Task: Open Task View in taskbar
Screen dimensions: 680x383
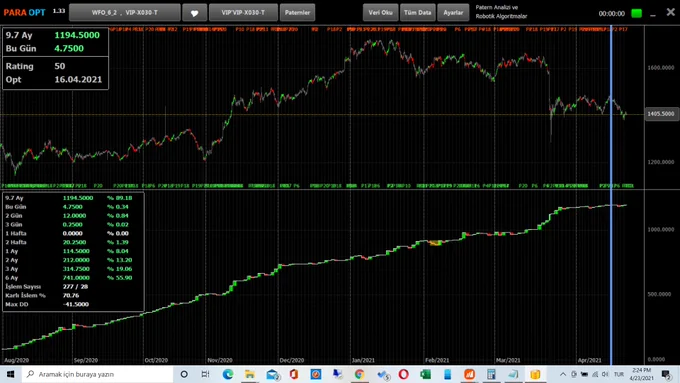Action: pos(206,374)
